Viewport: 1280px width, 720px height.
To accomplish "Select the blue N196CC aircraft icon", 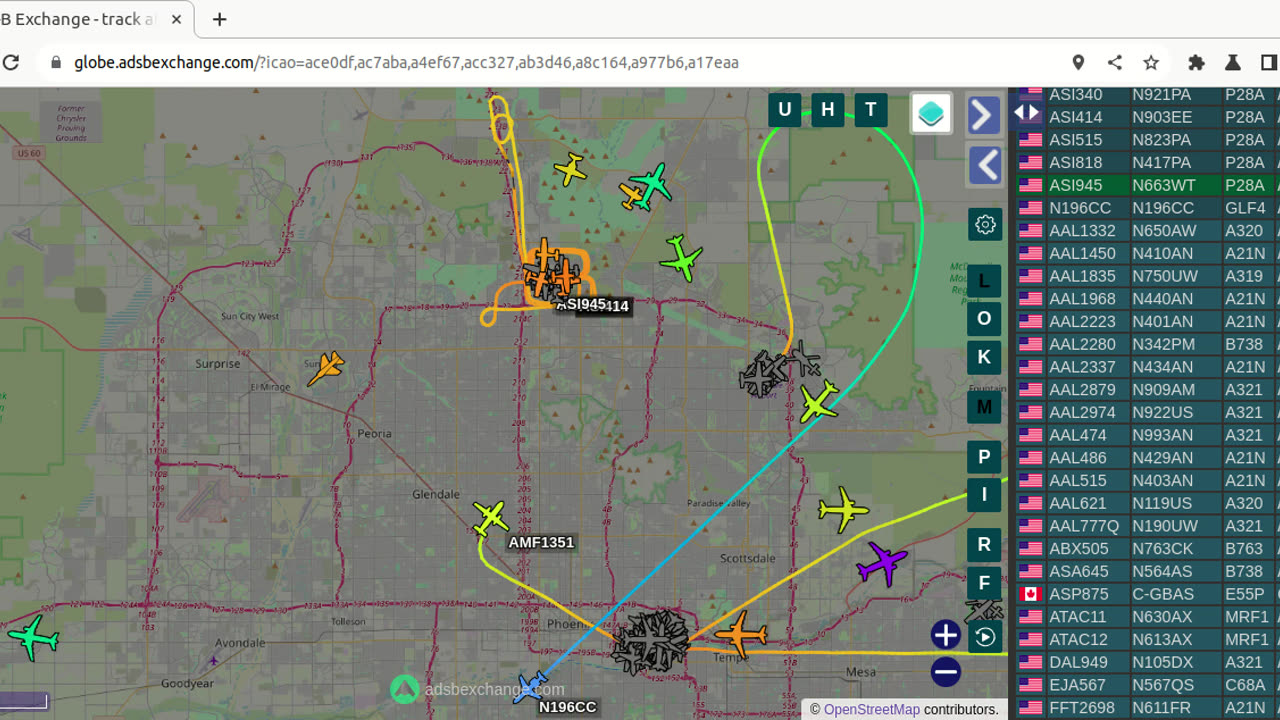I will pyautogui.click(x=530, y=687).
